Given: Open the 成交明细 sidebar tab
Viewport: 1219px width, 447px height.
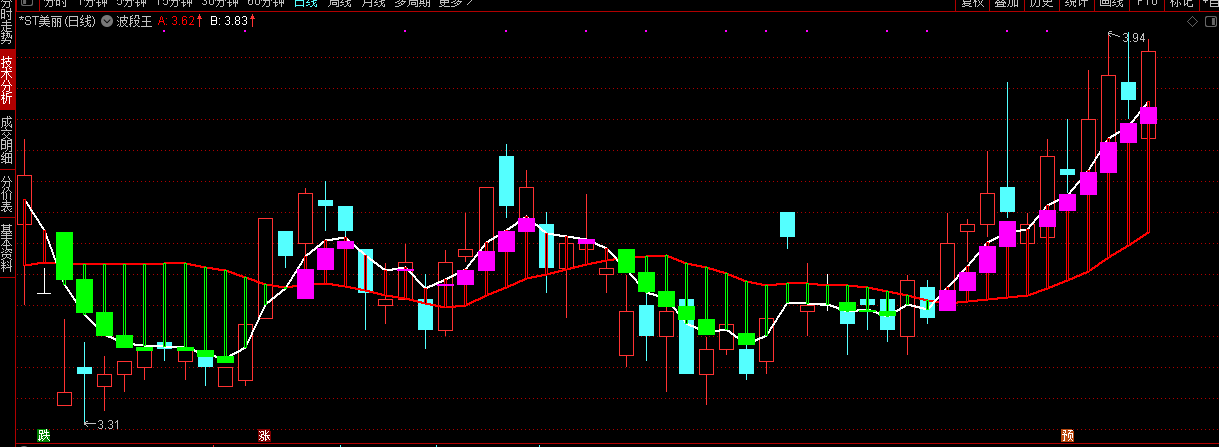Looking at the screenshot, I should (7, 140).
